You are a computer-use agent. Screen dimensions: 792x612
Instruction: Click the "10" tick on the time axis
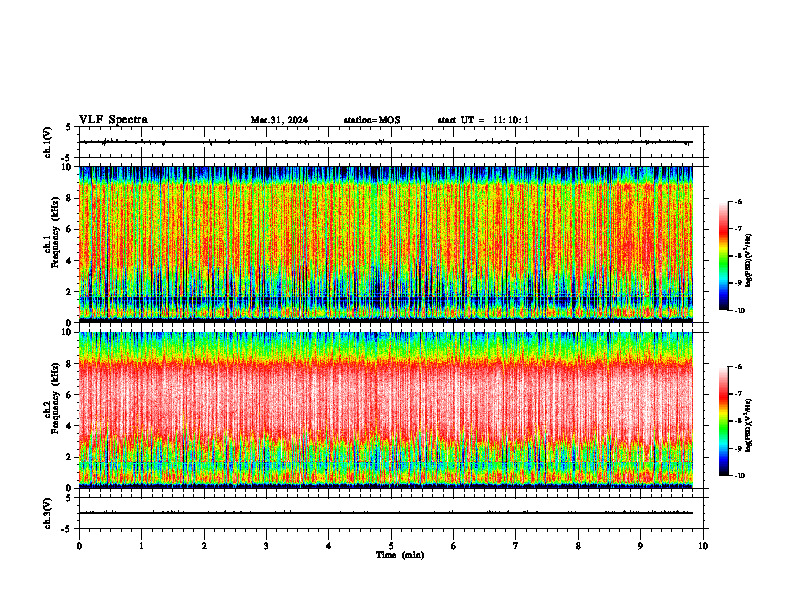coord(703,546)
